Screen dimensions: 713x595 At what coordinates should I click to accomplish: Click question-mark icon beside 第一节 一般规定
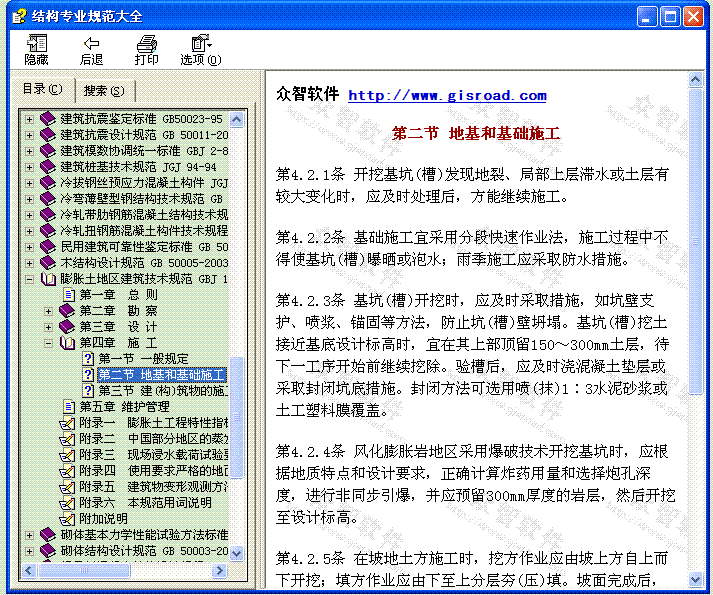pos(87,359)
